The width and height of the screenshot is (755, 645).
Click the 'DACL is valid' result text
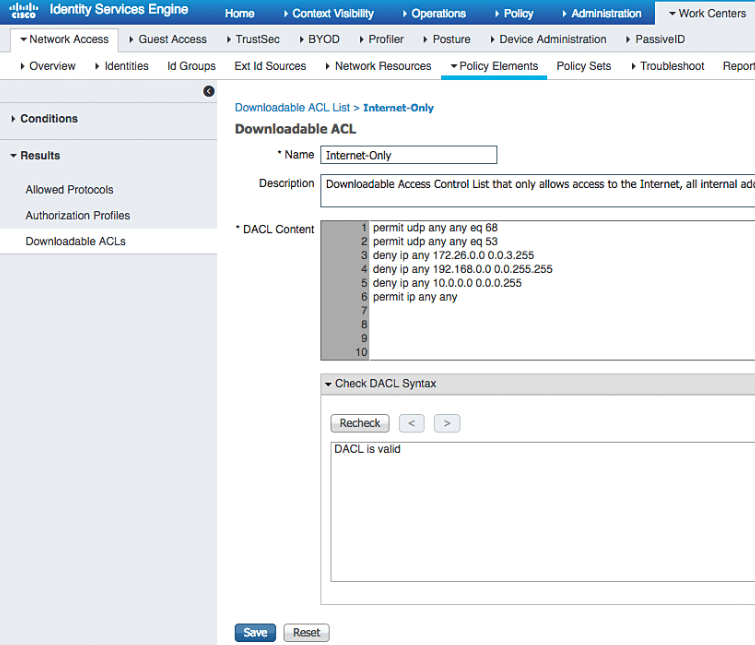(x=367, y=449)
